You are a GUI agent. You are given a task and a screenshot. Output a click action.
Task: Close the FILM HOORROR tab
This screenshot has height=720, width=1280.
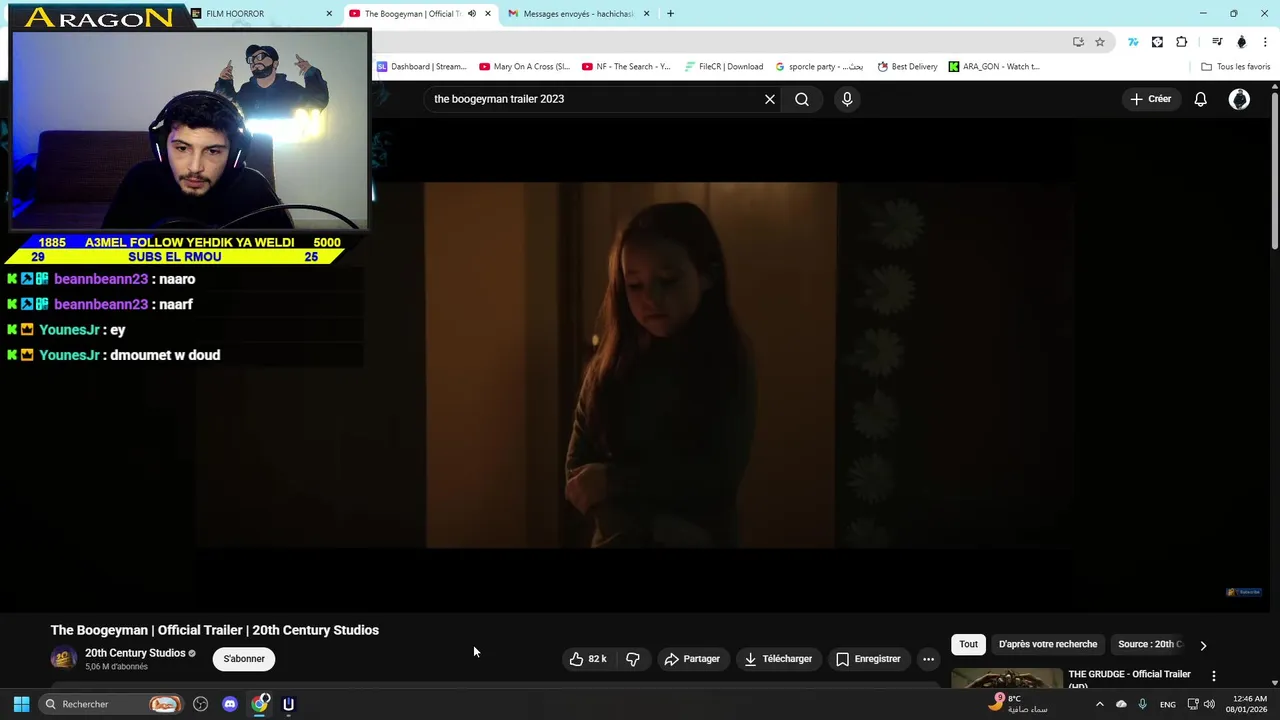click(x=329, y=14)
